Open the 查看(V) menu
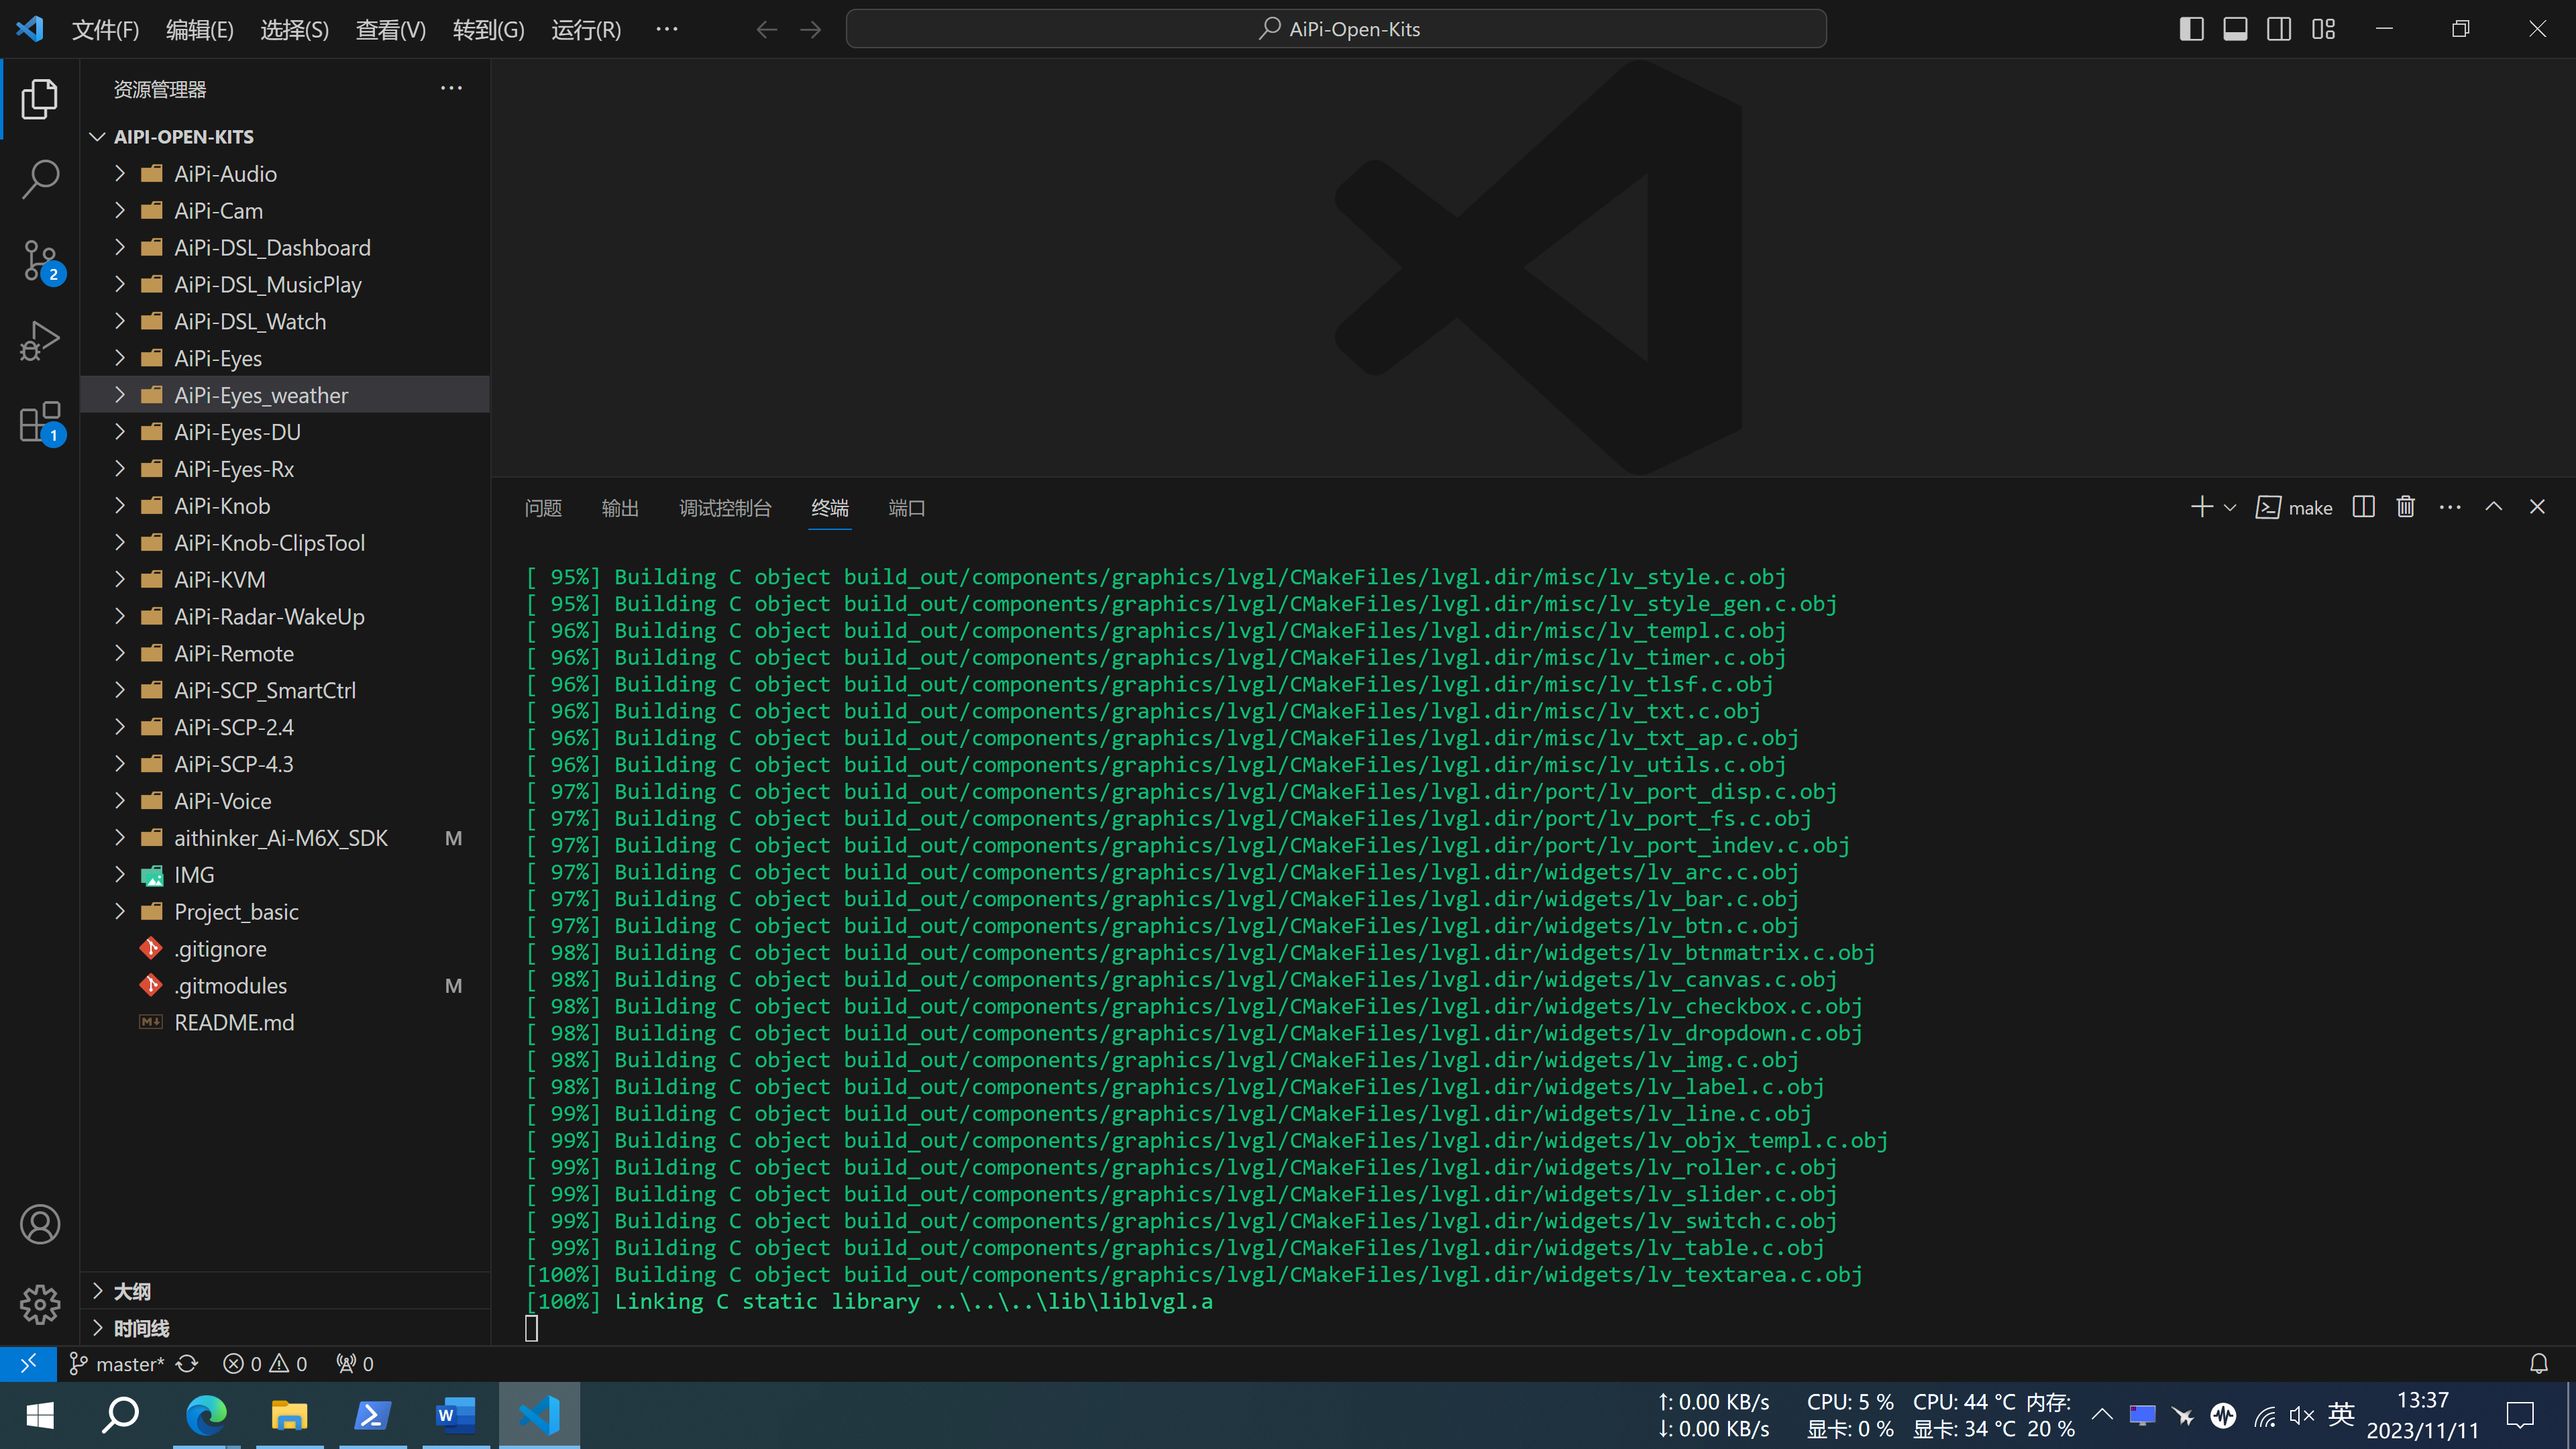 390,29
